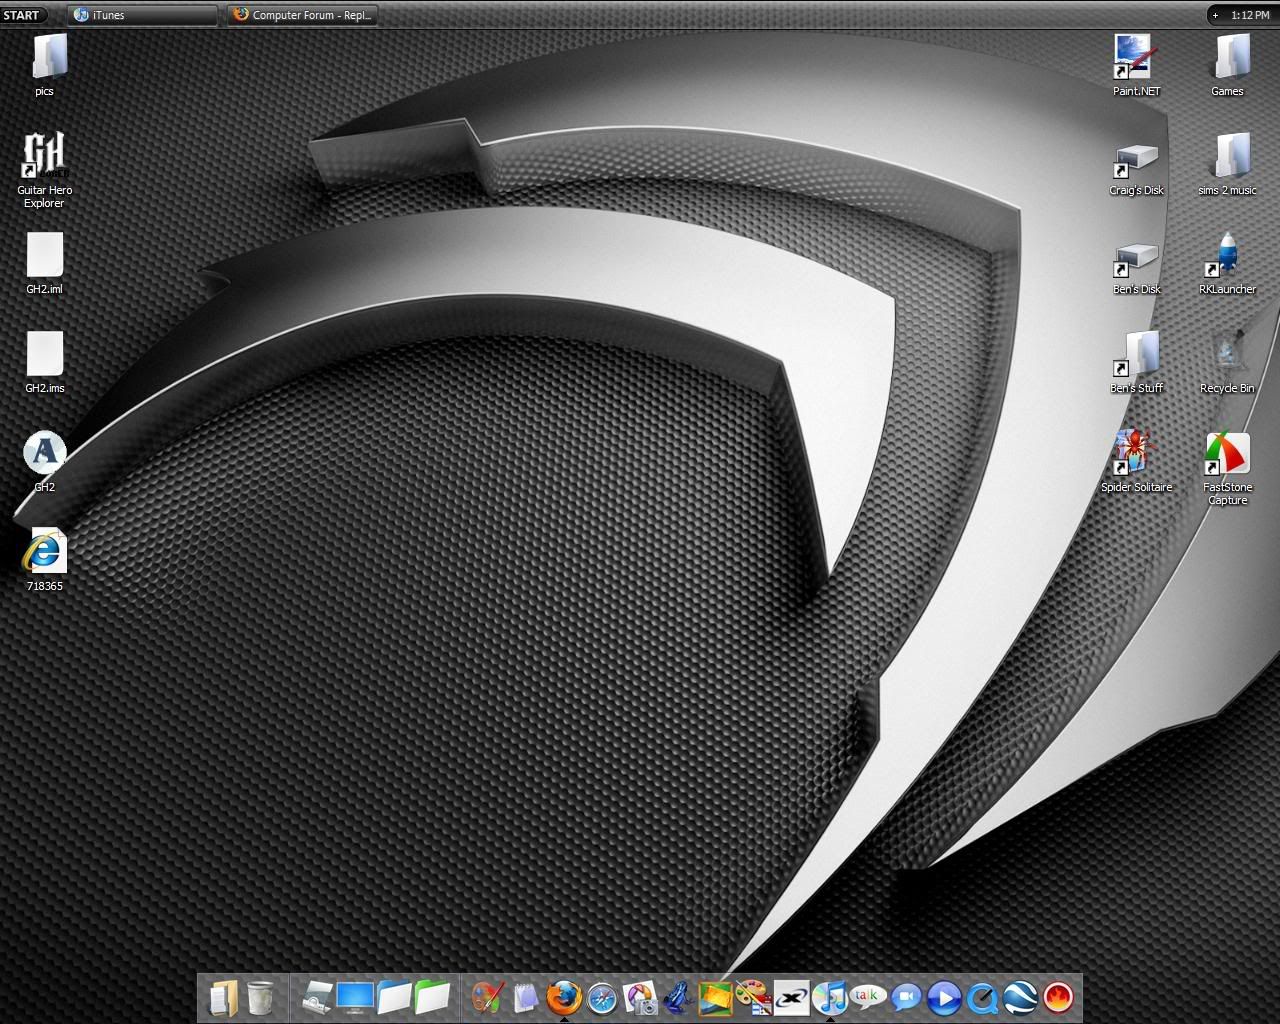Open documents folder icon in dock
This screenshot has height=1024, width=1280.
click(223, 998)
